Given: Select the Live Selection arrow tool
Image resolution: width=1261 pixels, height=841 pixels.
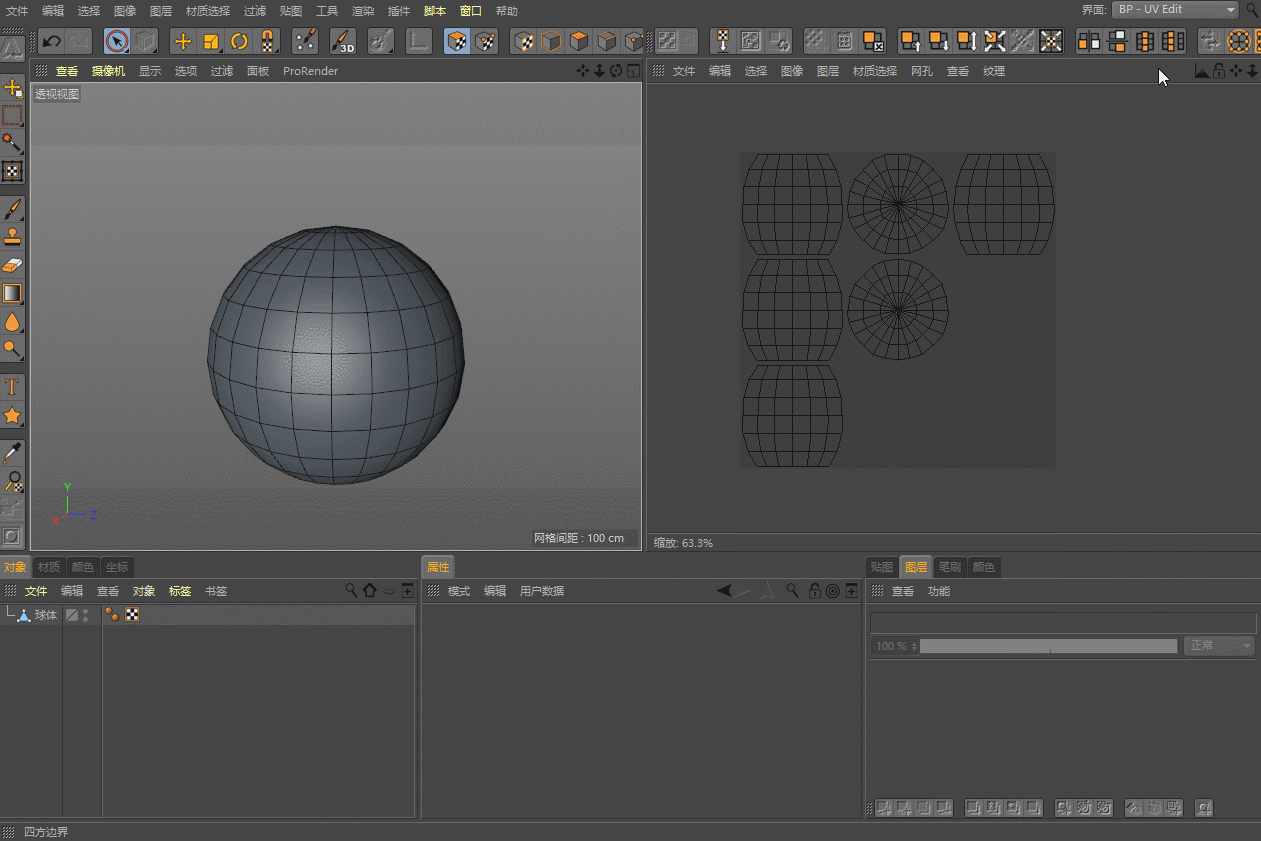Looking at the screenshot, I should [x=117, y=42].
